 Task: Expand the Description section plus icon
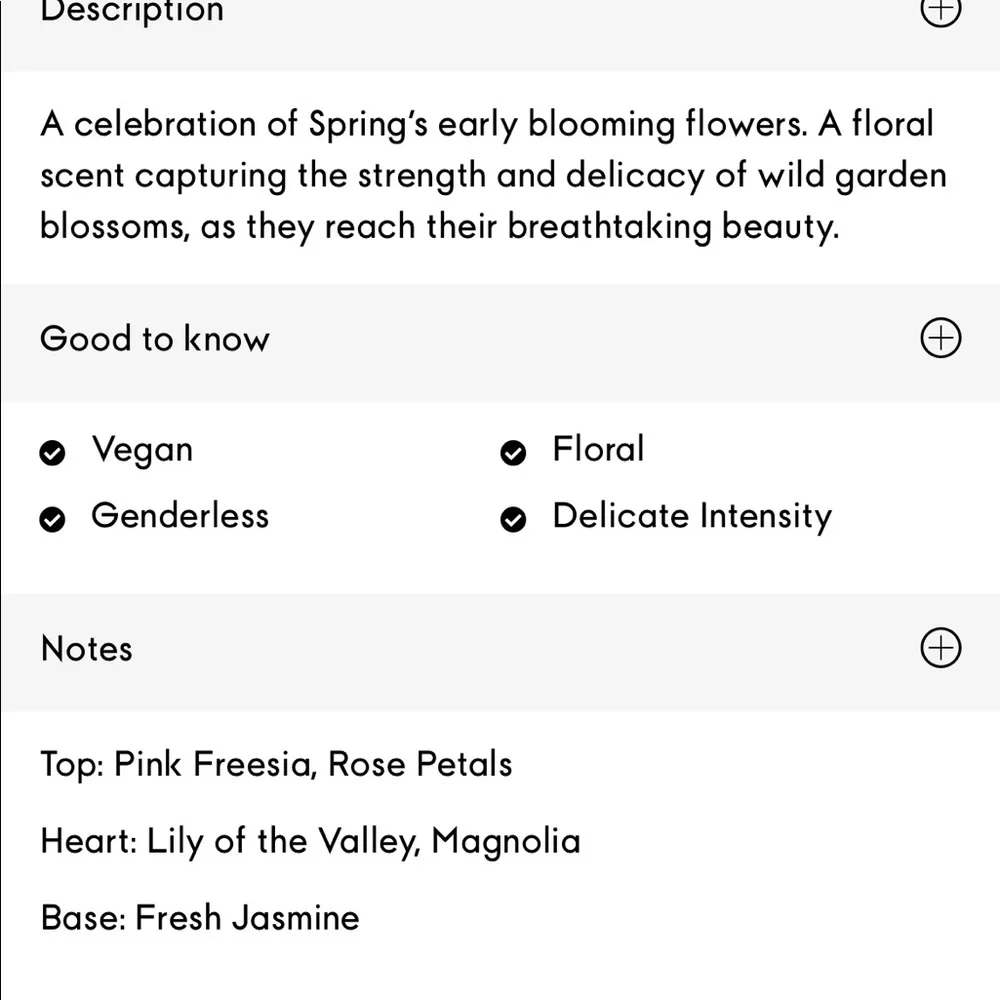pos(939,10)
